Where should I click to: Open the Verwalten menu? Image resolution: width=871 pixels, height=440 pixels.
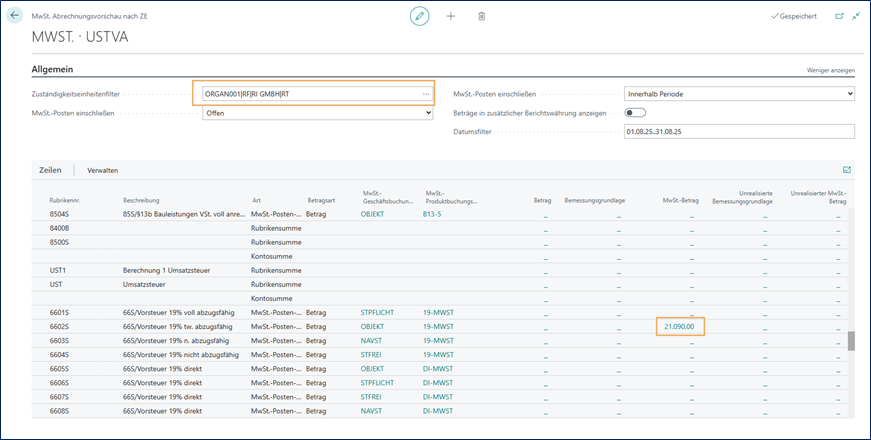pyautogui.click(x=104, y=170)
